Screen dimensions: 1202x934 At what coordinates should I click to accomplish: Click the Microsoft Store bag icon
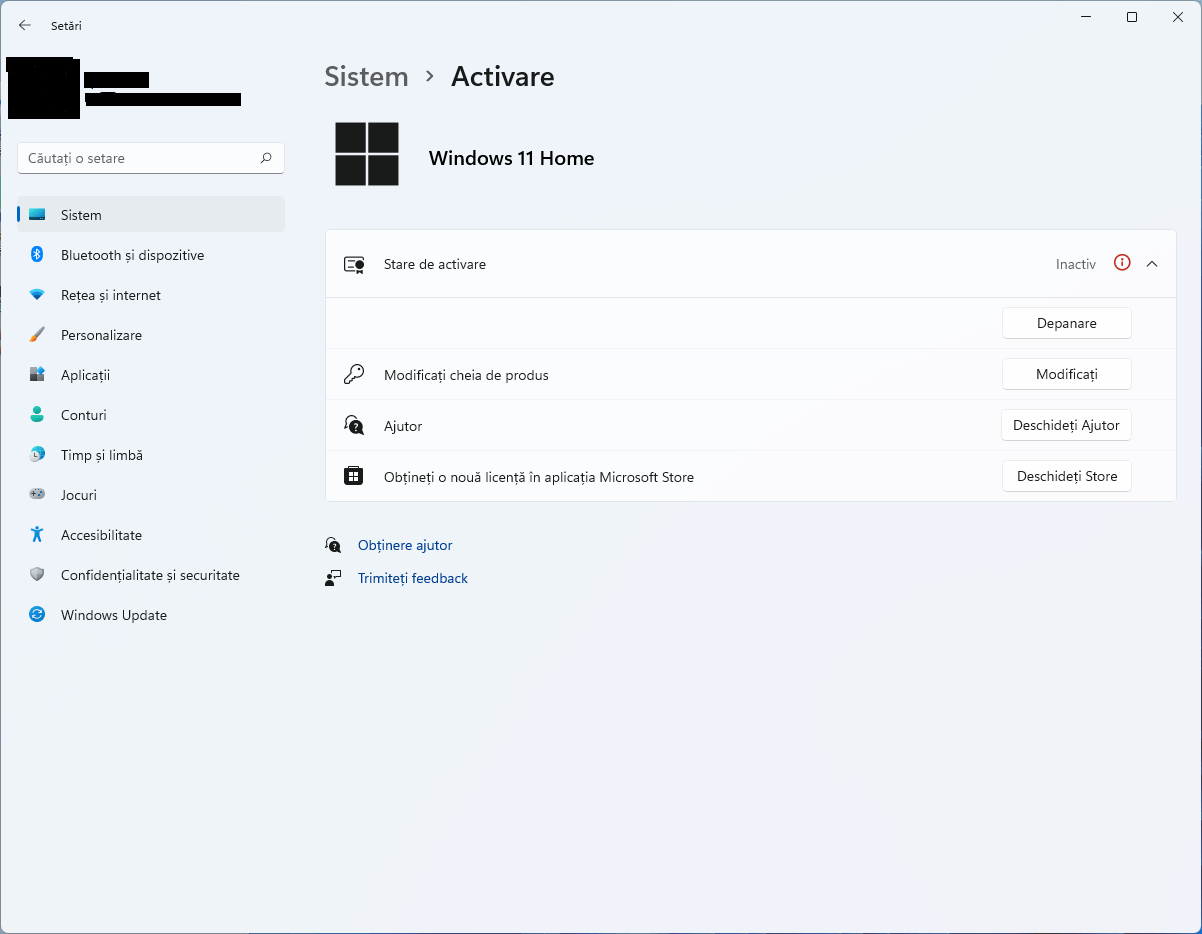[x=354, y=476]
